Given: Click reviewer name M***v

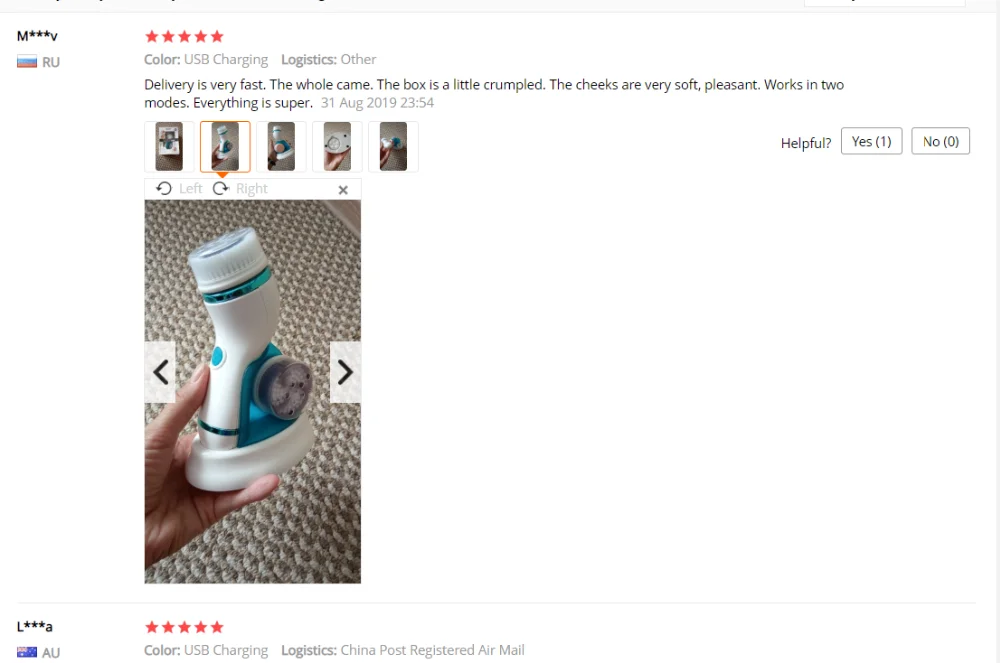Looking at the screenshot, I should (37, 36).
